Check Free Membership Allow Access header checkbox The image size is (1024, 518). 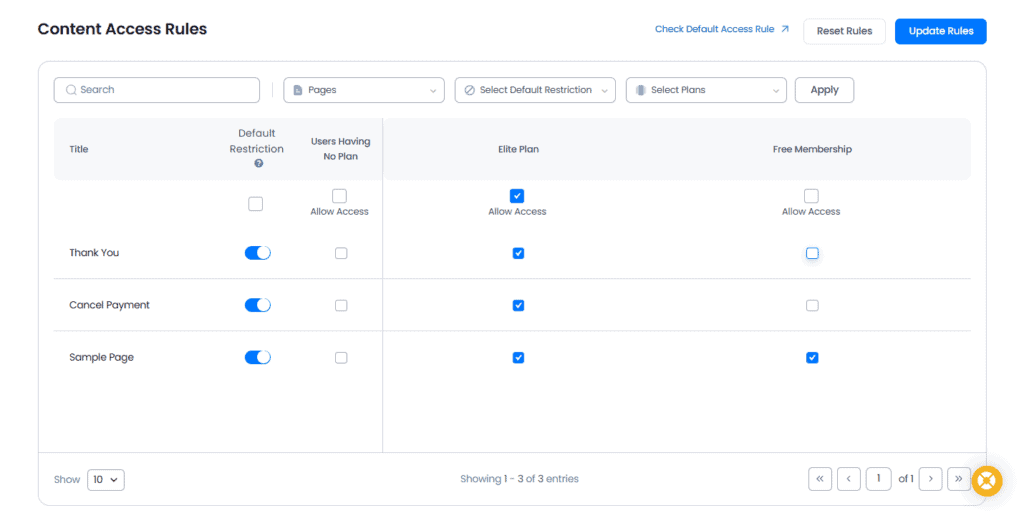pos(811,195)
